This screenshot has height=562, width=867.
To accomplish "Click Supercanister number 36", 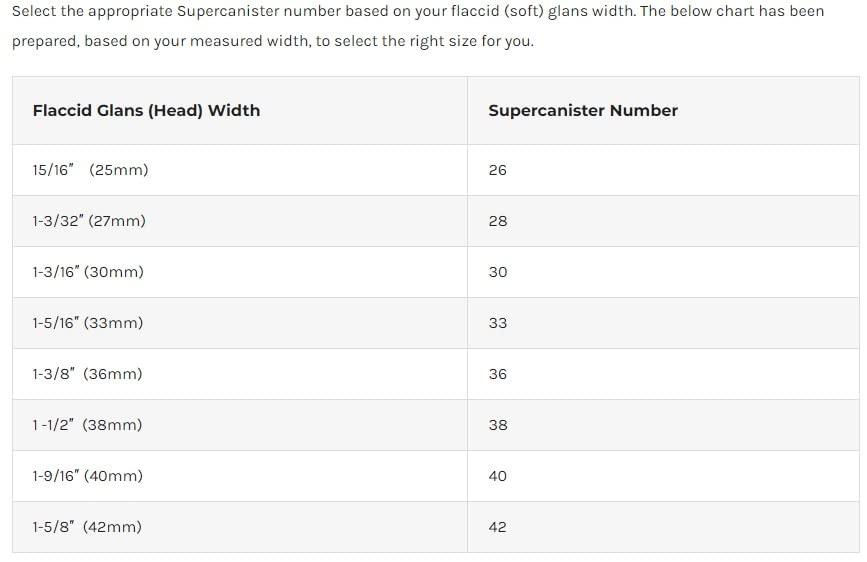I will pos(498,374).
